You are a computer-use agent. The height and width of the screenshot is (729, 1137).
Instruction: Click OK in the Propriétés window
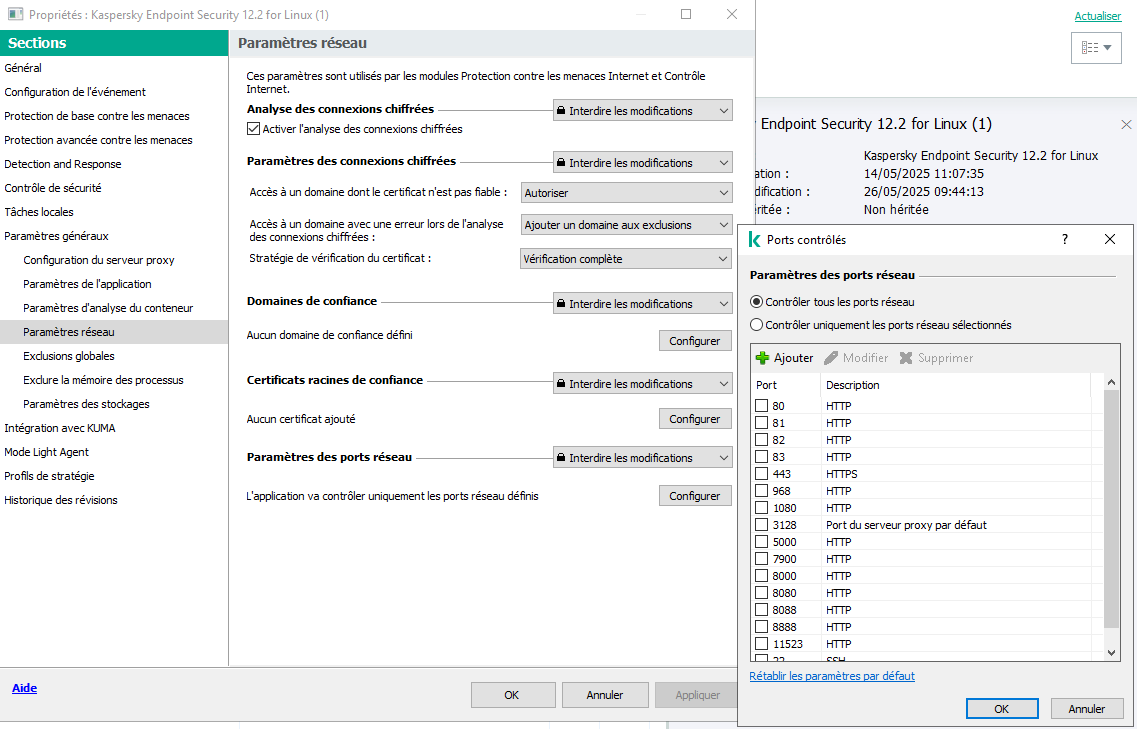(512, 695)
